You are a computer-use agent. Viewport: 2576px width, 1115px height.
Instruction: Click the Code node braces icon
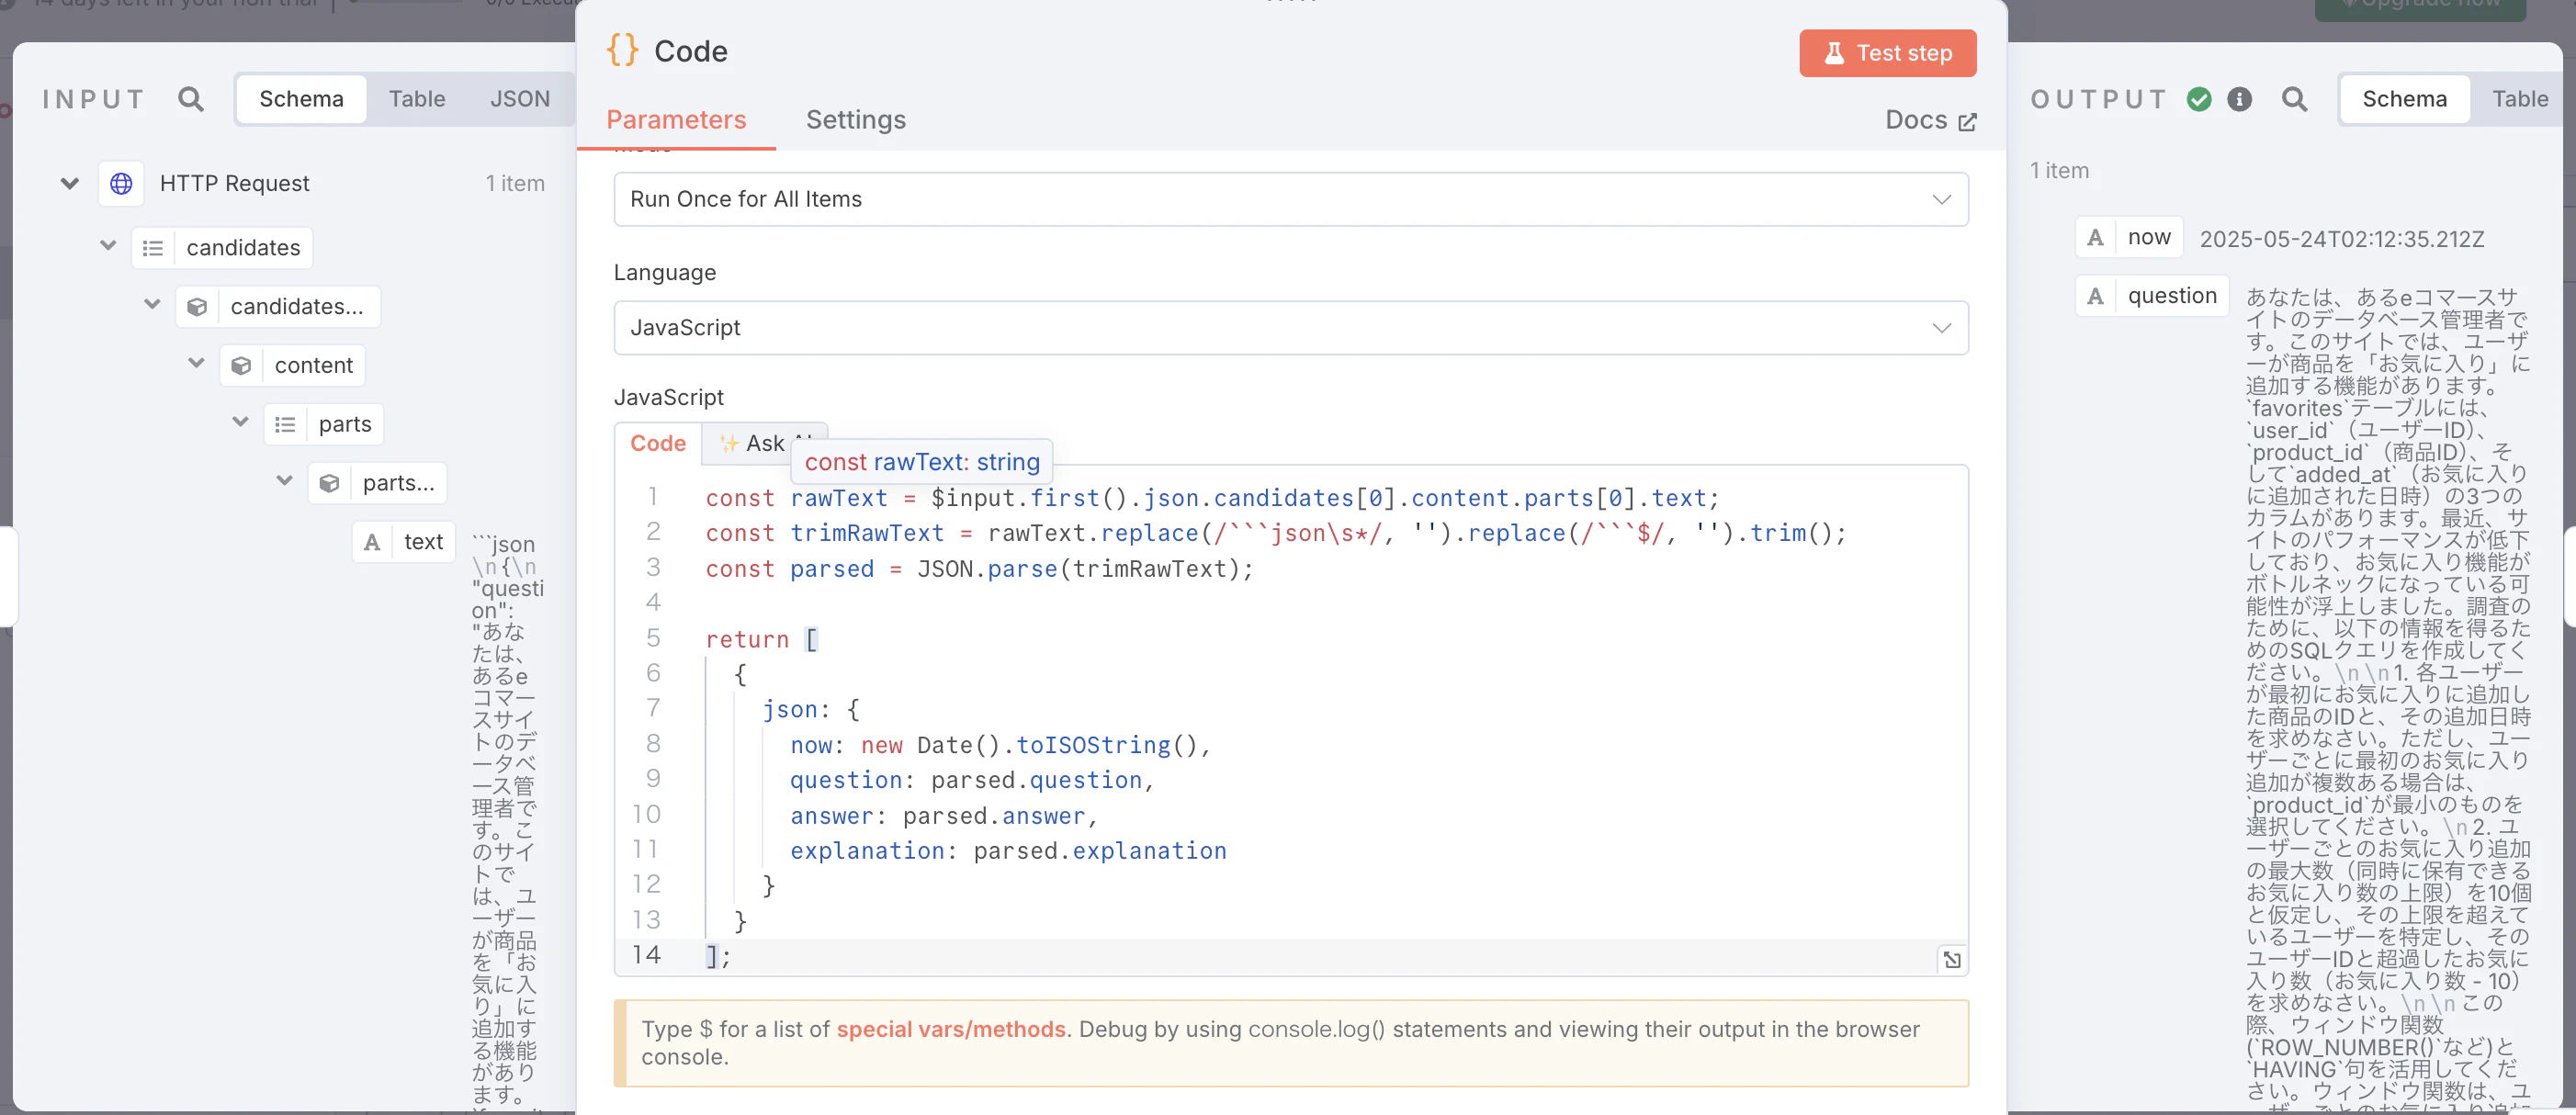[x=622, y=50]
